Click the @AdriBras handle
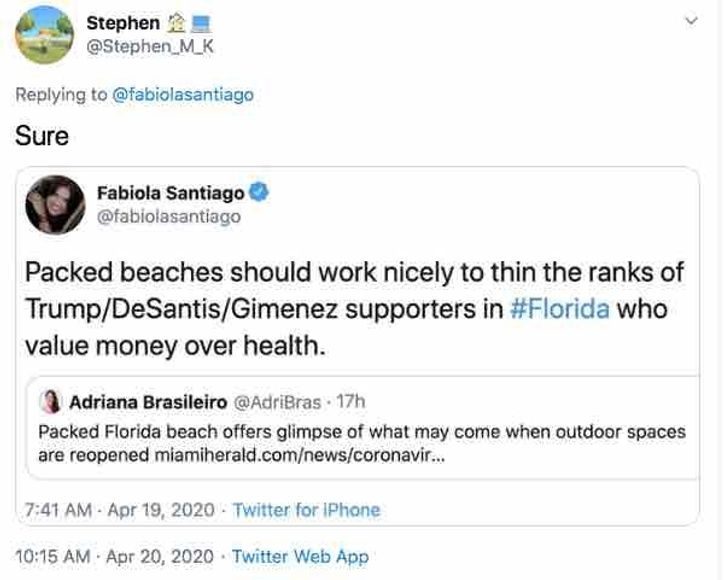 276,402
